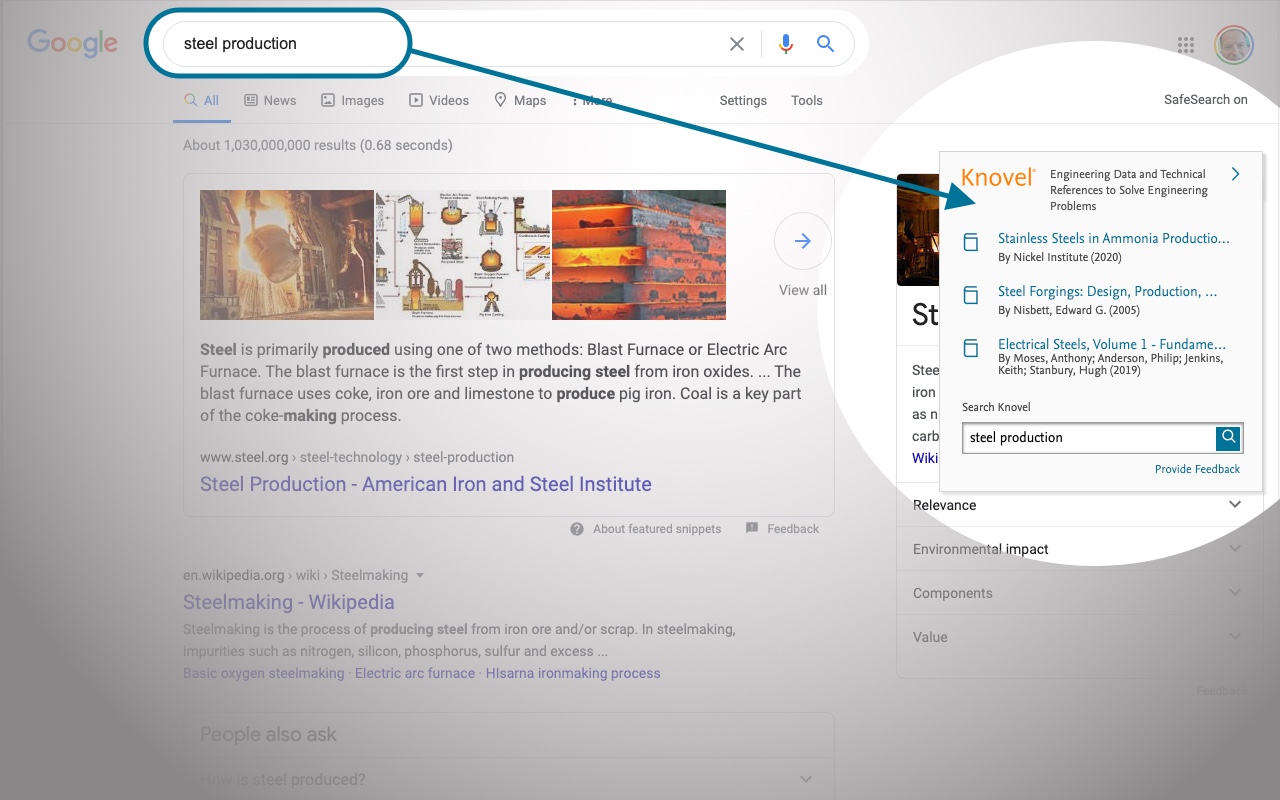Image resolution: width=1280 pixels, height=800 pixels.
Task: Clear the search with the X icon
Action: coord(737,44)
